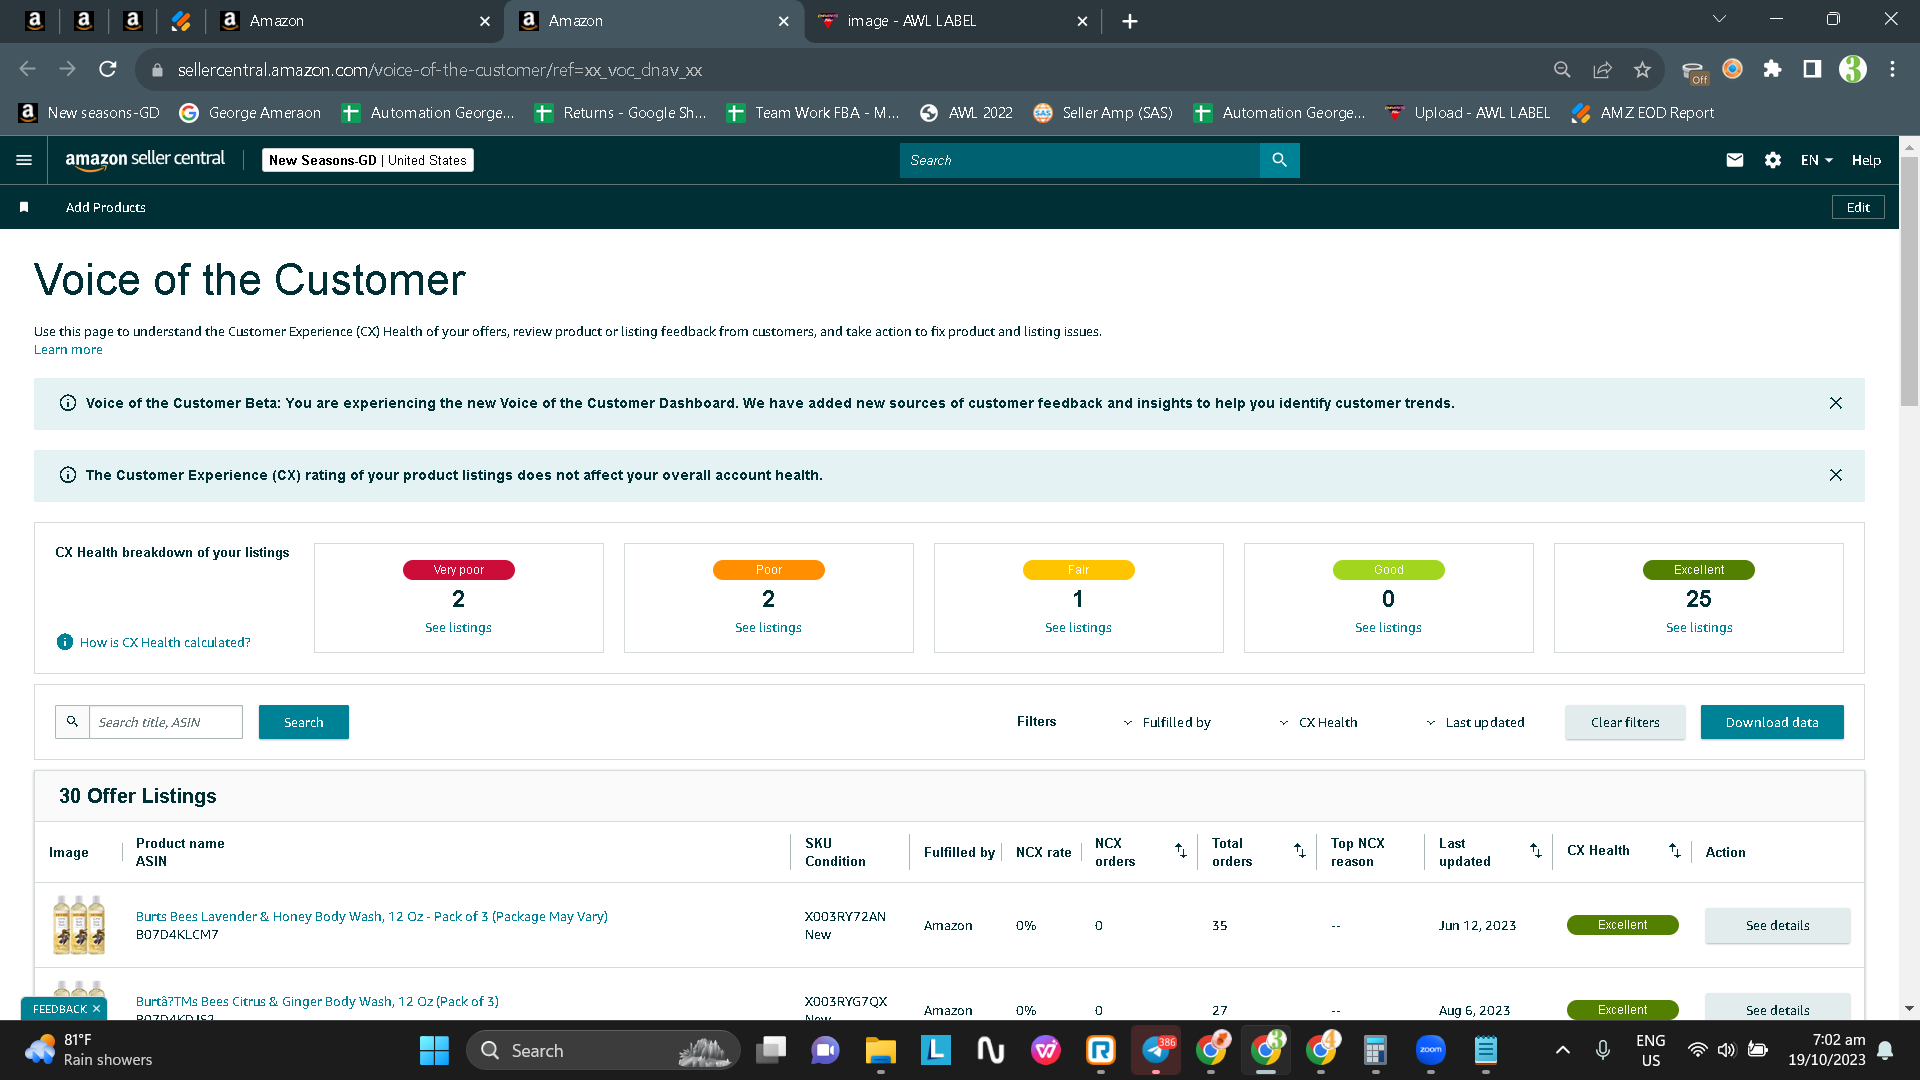Screen dimensions: 1920x1080
Task: Open the Chrome tab search chevron
Action: pyautogui.click(x=1720, y=19)
